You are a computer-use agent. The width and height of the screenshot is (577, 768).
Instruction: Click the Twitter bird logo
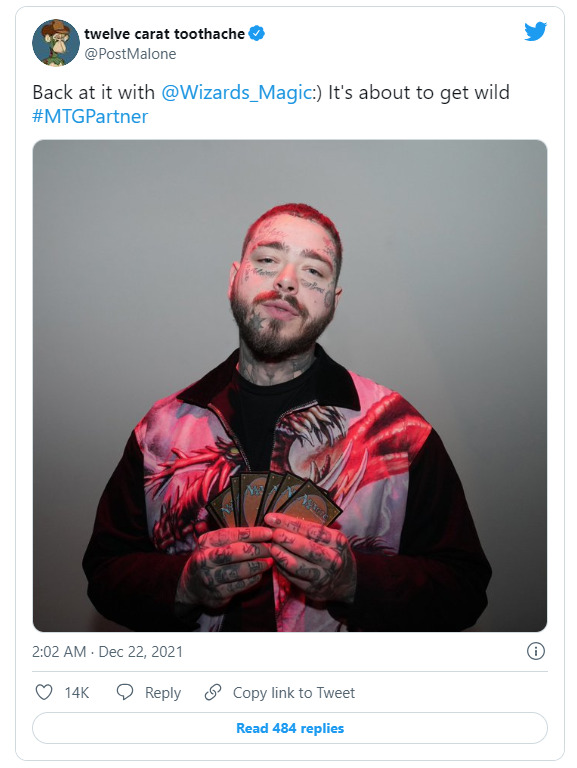coord(535,31)
